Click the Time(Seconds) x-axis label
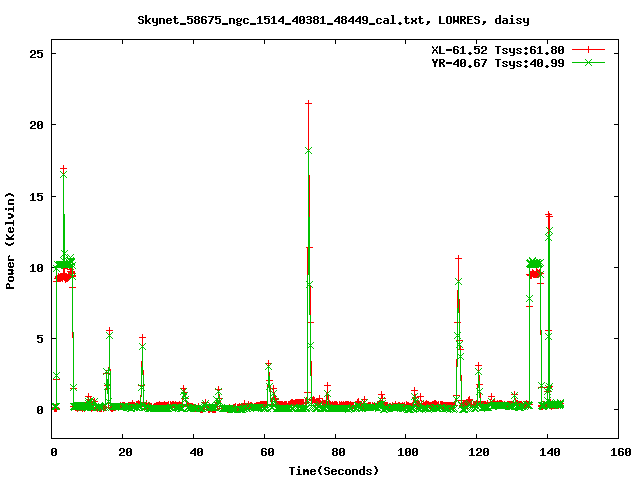The height and width of the screenshot is (480, 640). coord(333,471)
